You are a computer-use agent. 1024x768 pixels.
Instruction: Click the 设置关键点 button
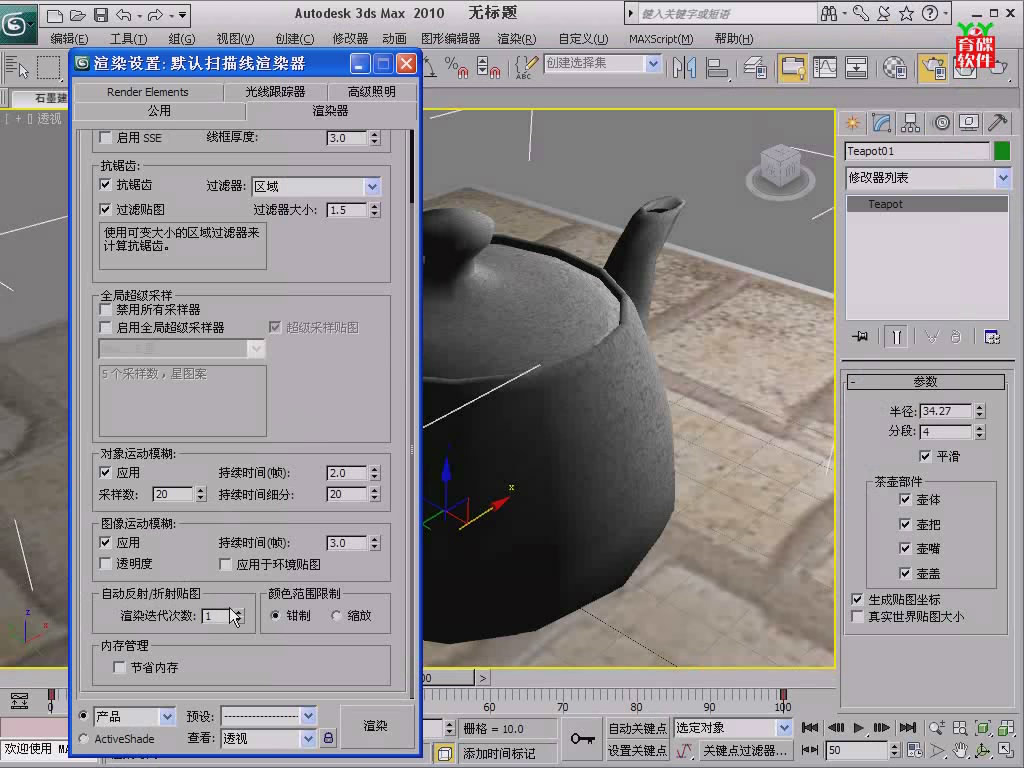(x=637, y=750)
